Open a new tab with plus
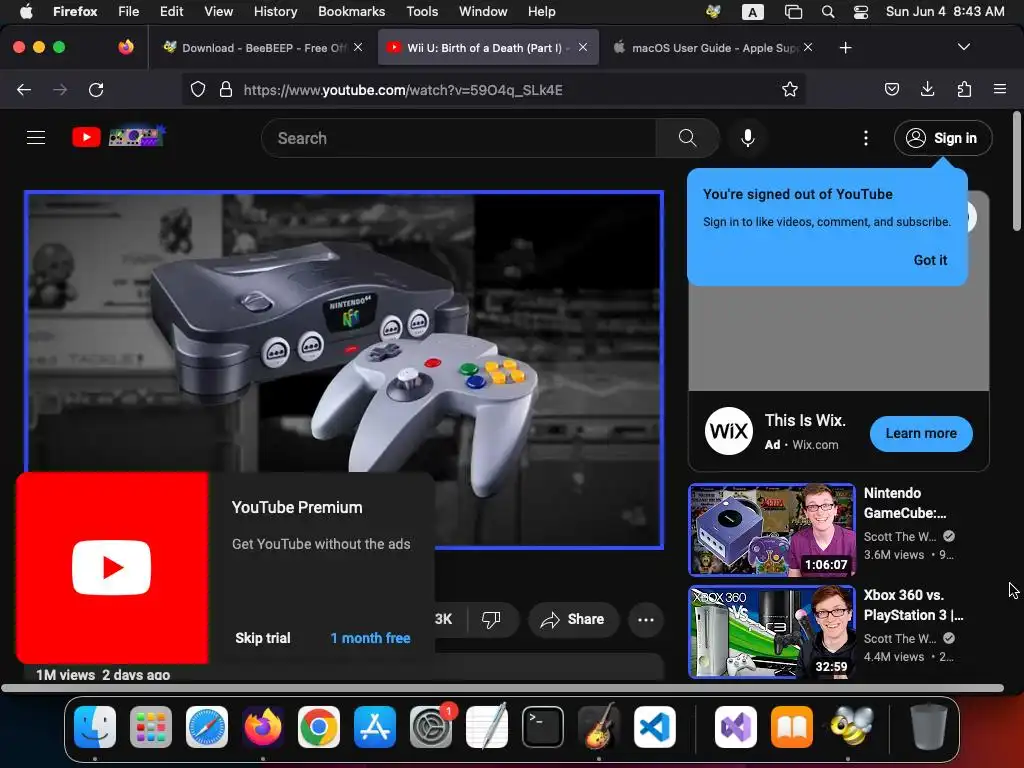This screenshot has height=768, width=1024. (x=845, y=48)
